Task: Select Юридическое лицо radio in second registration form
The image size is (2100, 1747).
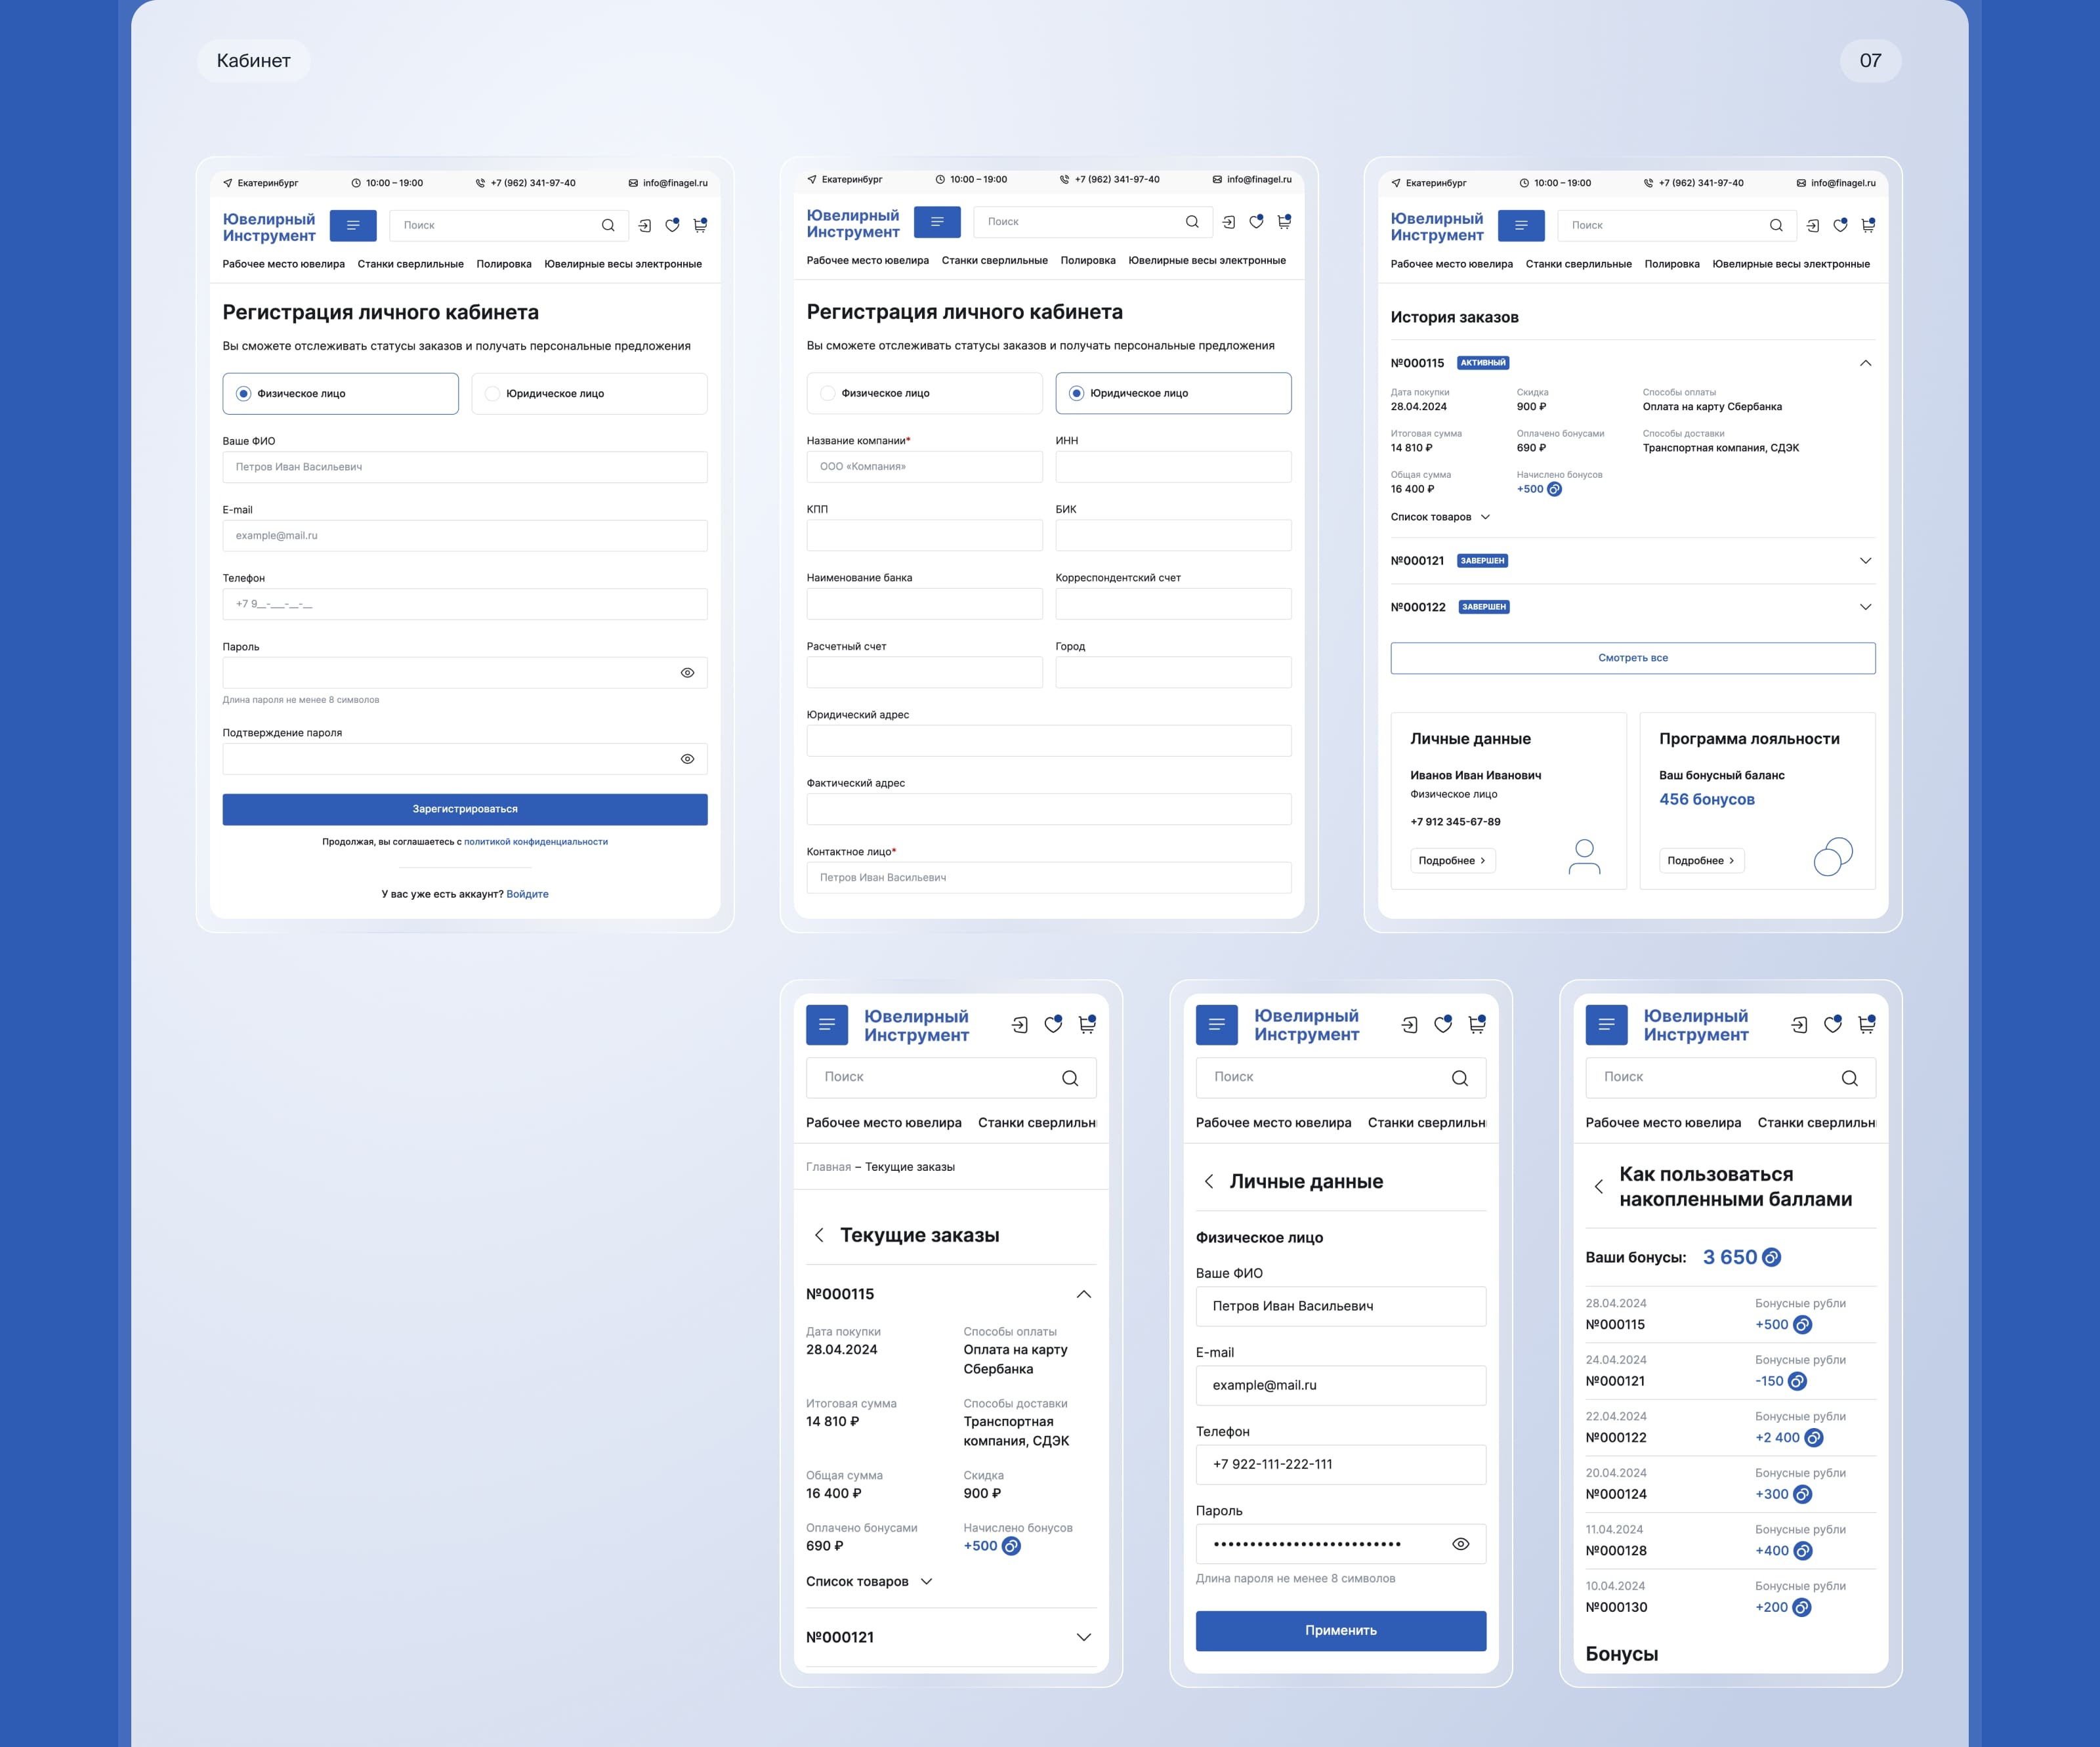Action: 1076,393
